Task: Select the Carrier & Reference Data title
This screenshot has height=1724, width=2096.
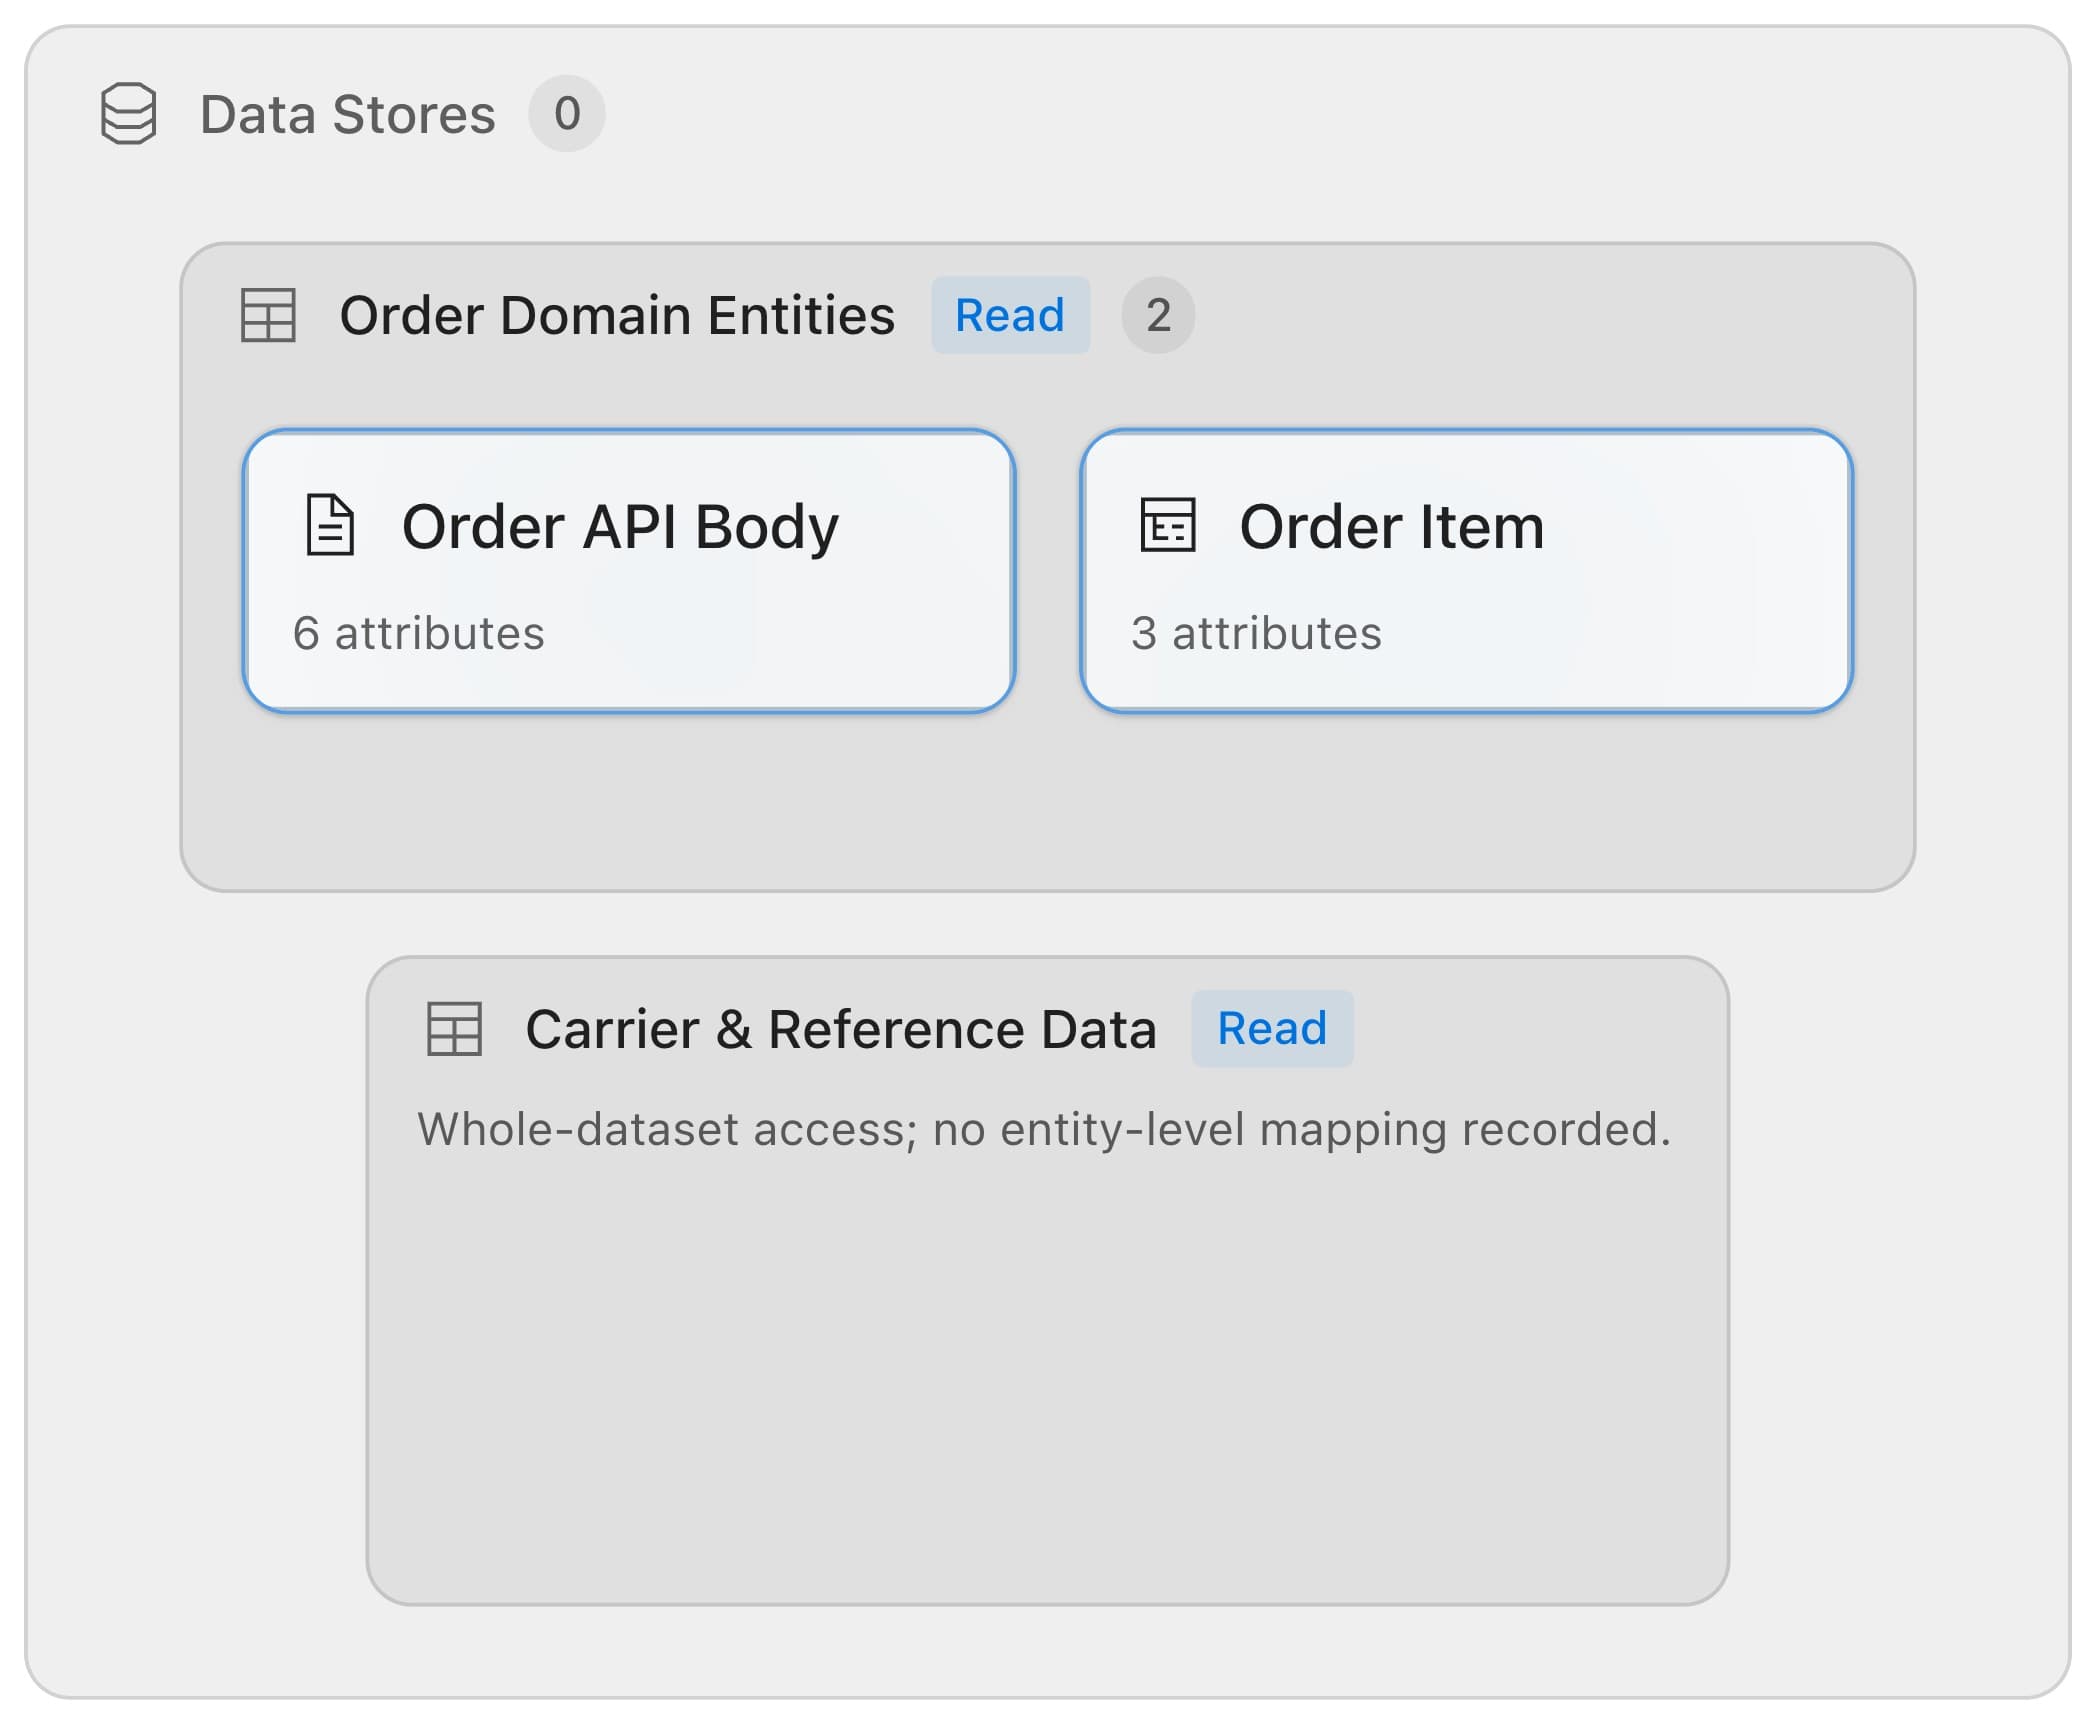Action: pos(841,1029)
